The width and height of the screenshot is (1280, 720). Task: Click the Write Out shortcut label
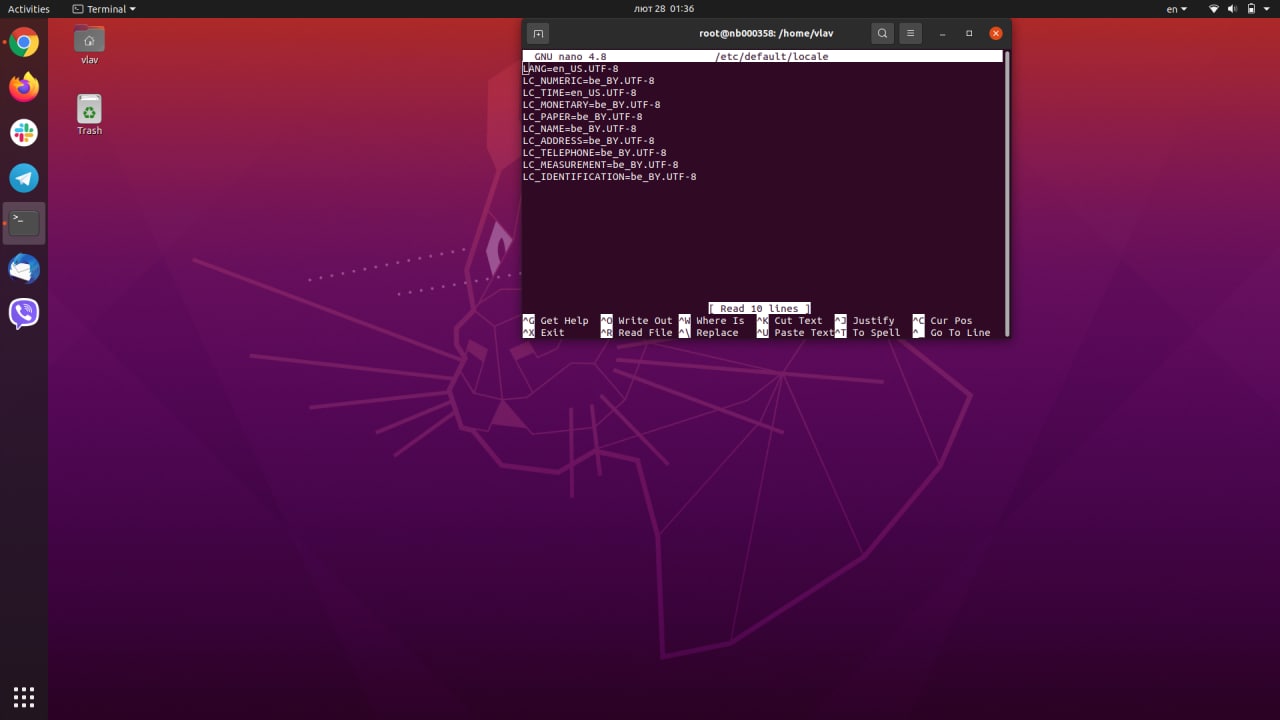645,321
